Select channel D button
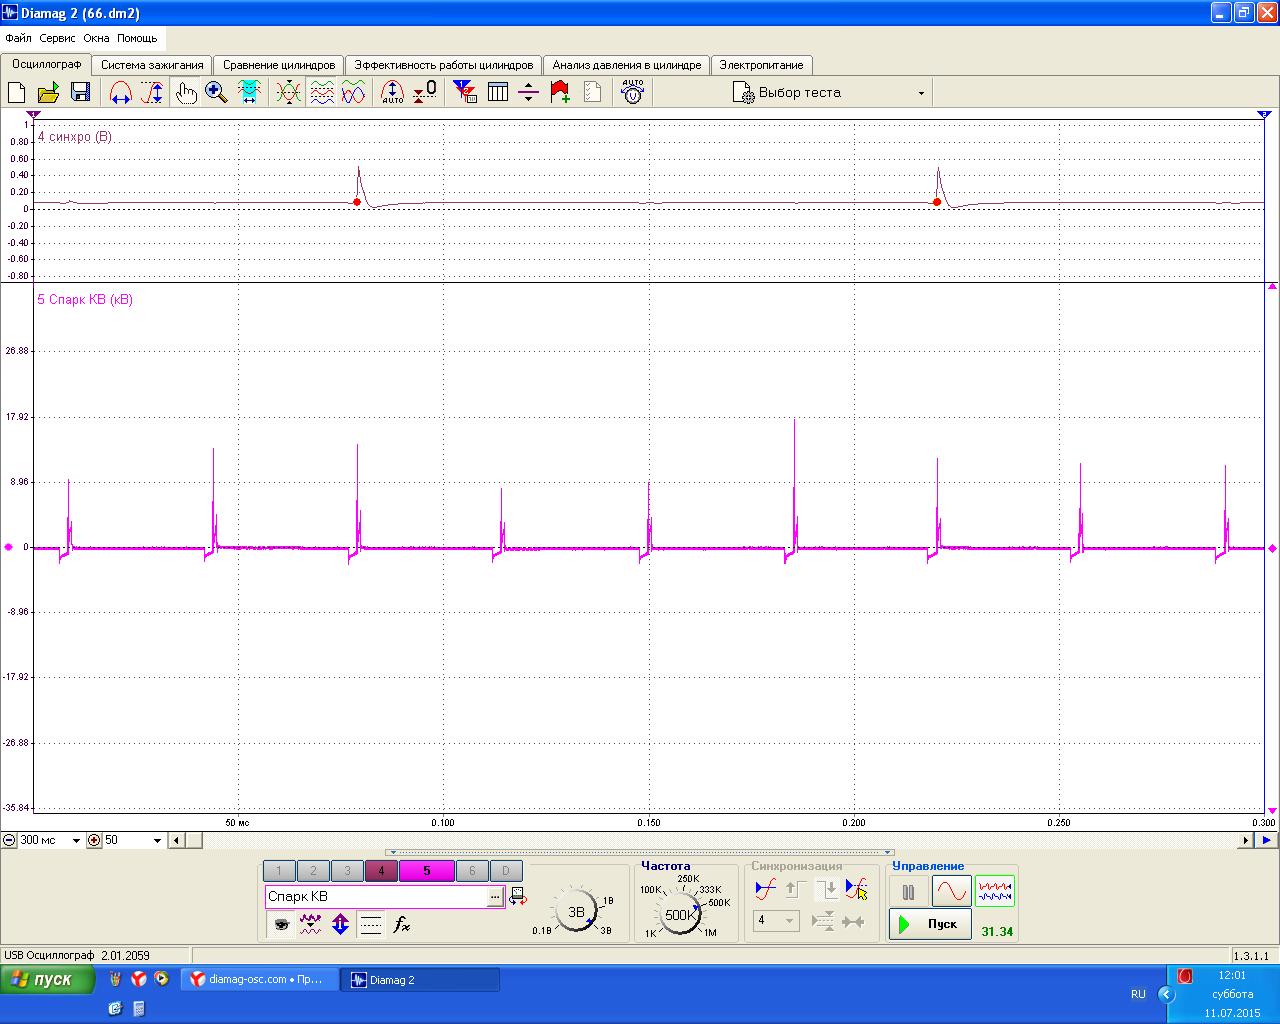This screenshot has width=1280, height=1024. click(506, 871)
